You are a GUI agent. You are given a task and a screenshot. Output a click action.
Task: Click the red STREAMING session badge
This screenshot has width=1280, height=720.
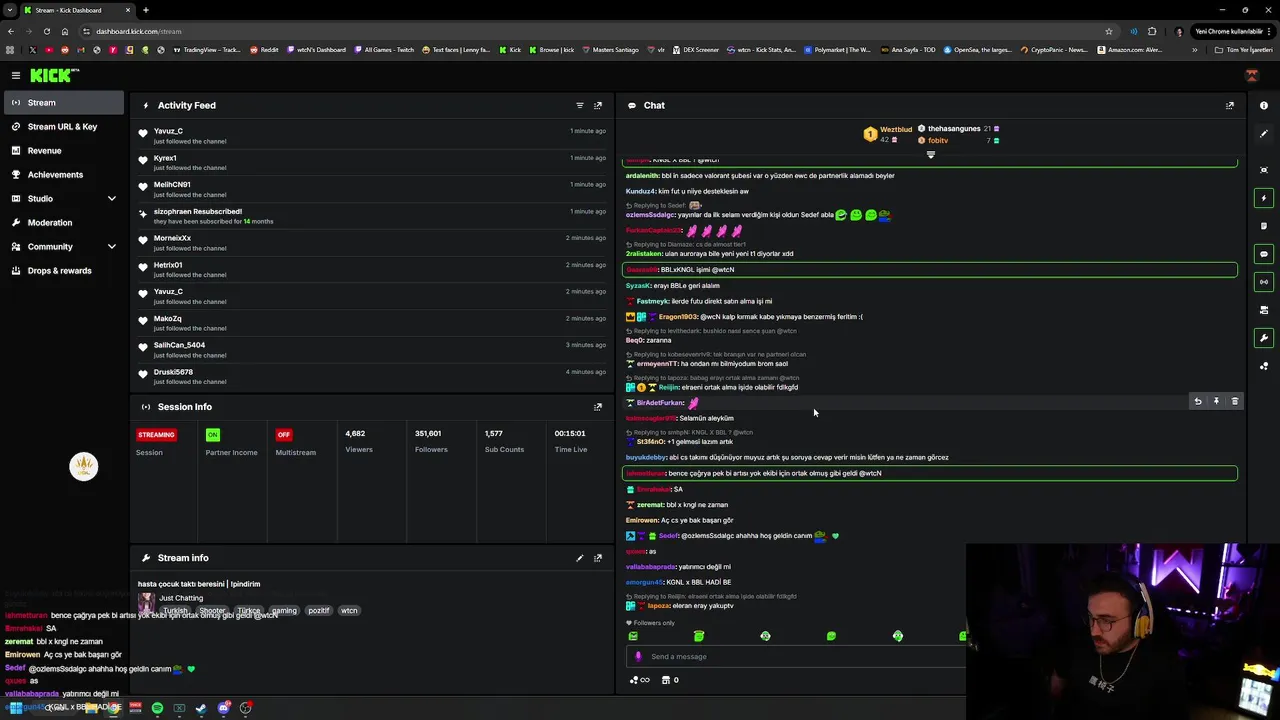pos(156,435)
